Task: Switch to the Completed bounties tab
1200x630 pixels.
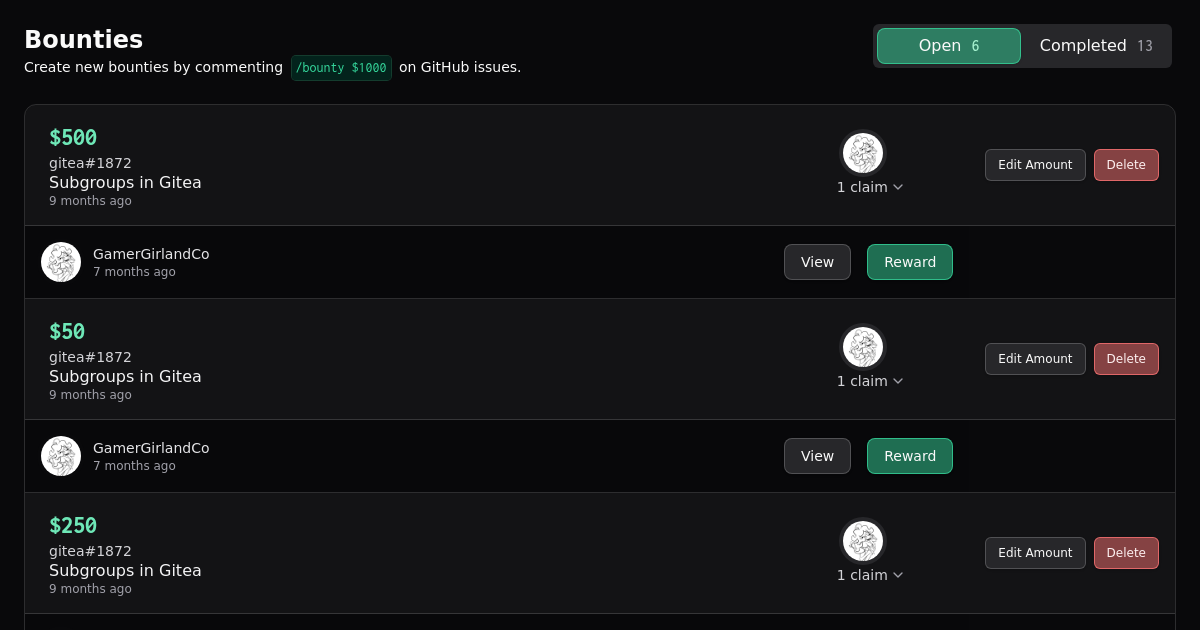Action: click(x=1095, y=46)
